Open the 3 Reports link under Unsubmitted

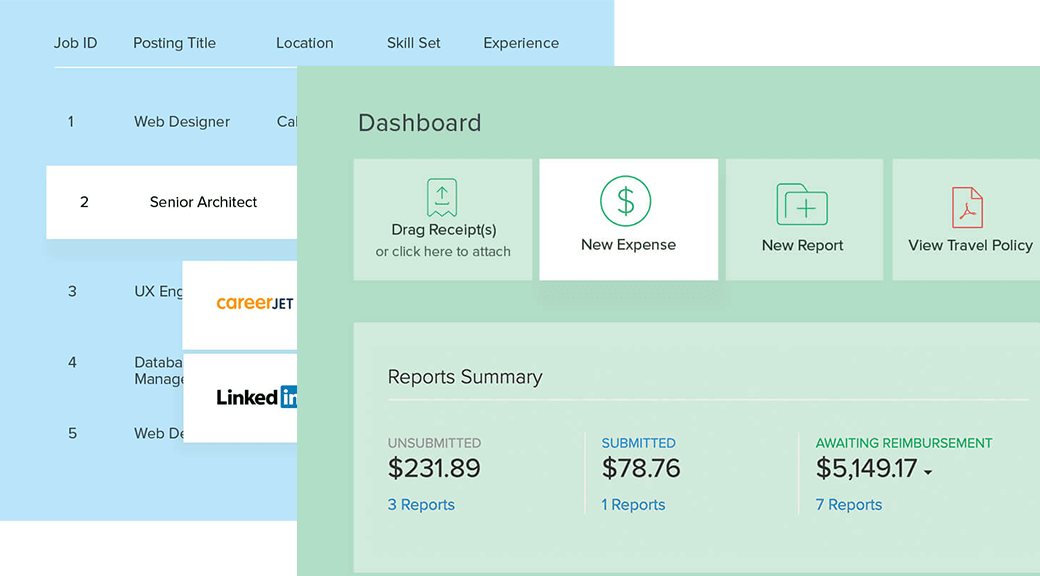(421, 504)
